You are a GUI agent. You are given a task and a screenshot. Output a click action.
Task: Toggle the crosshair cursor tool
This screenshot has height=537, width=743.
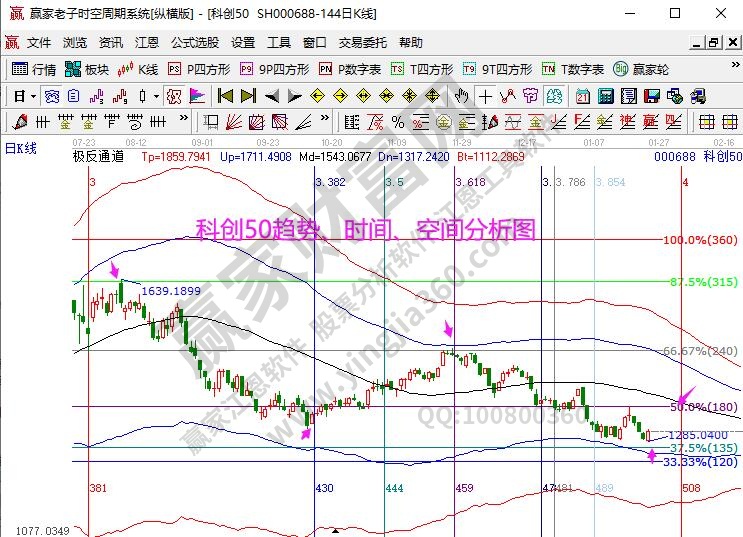point(485,96)
